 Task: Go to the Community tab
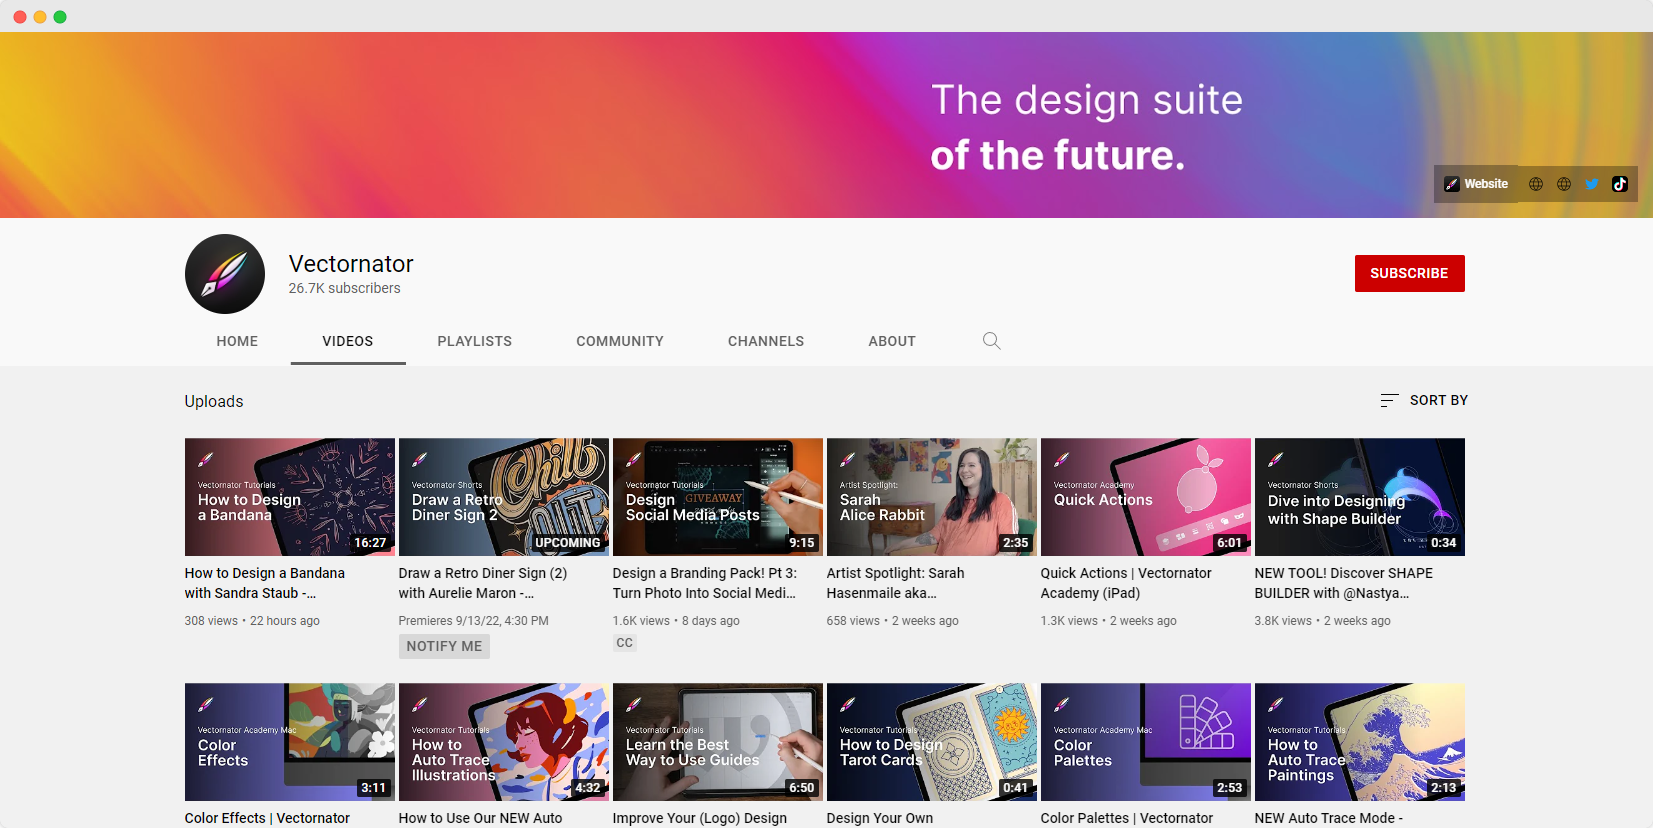pos(620,341)
